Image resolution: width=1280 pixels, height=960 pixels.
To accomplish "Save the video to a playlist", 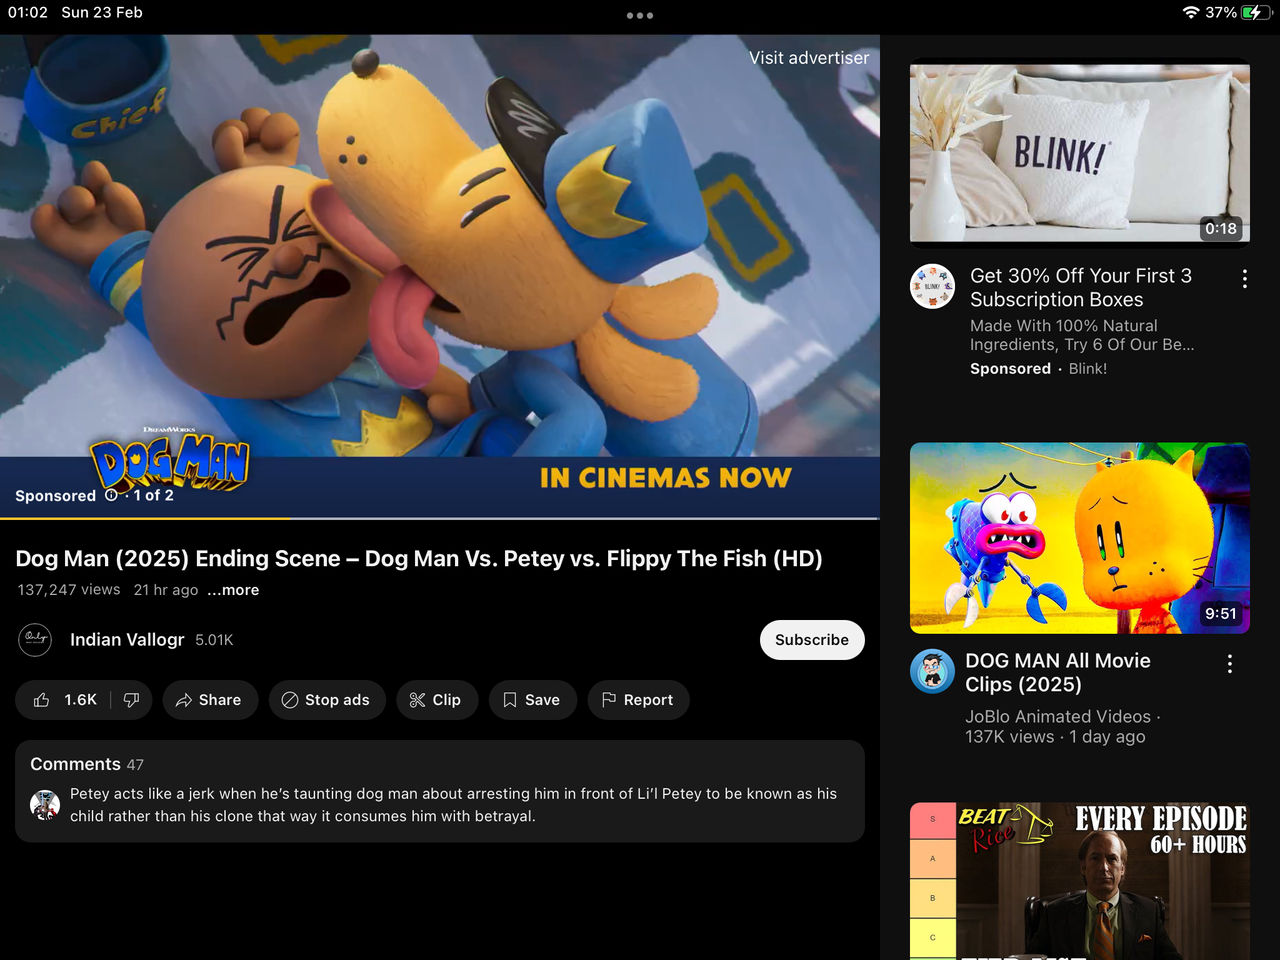I will click(532, 700).
